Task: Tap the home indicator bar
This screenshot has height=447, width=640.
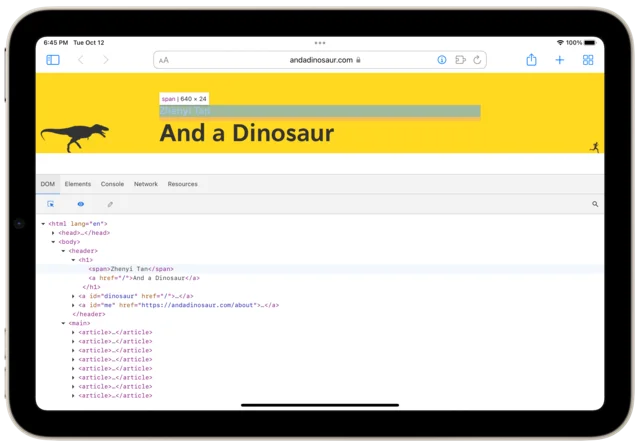Action: [x=320, y=405]
